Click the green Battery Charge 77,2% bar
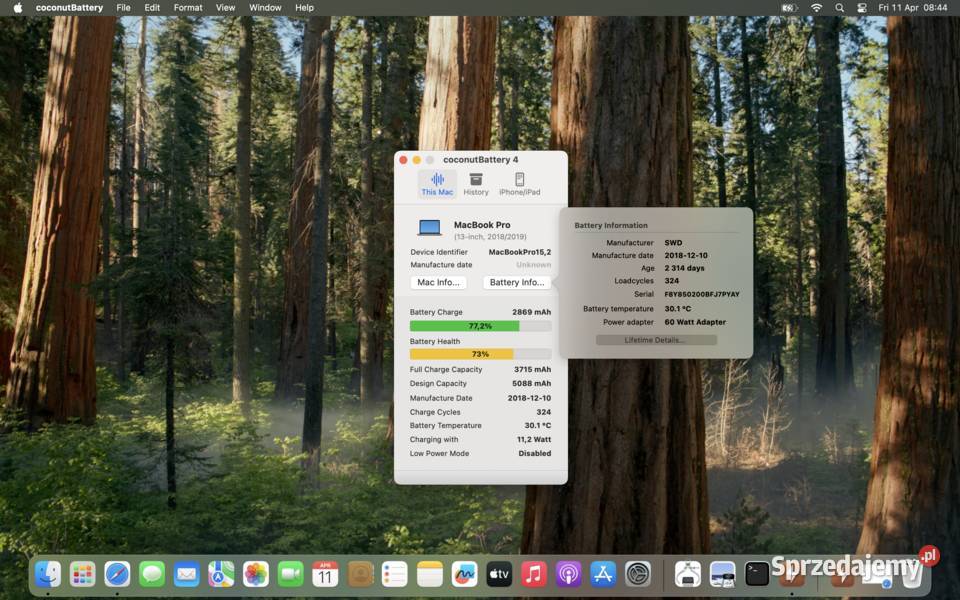Viewport: 960px width, 600px height. click(480, 326)
